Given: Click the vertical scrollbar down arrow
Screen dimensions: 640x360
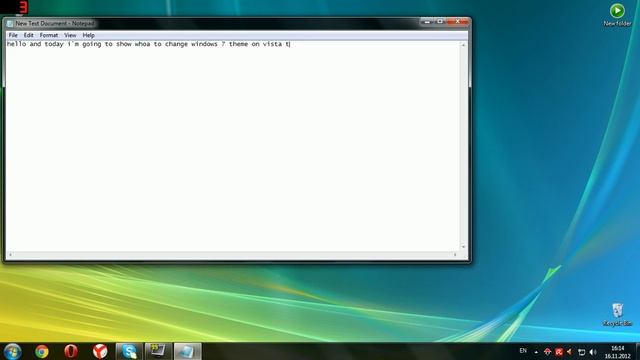Looking at the screenshot, I should pyautogui.click(x=463, y=247).
